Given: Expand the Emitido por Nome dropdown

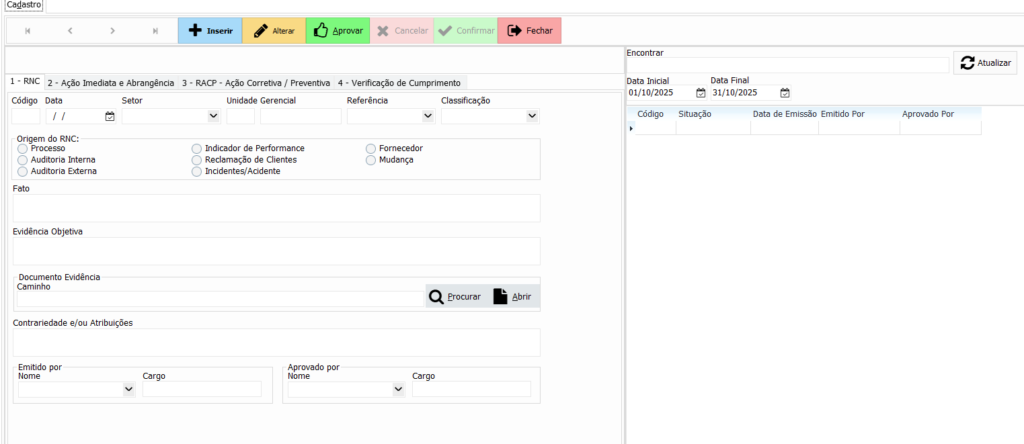Looking at the screenshot, I should point(128,389).
